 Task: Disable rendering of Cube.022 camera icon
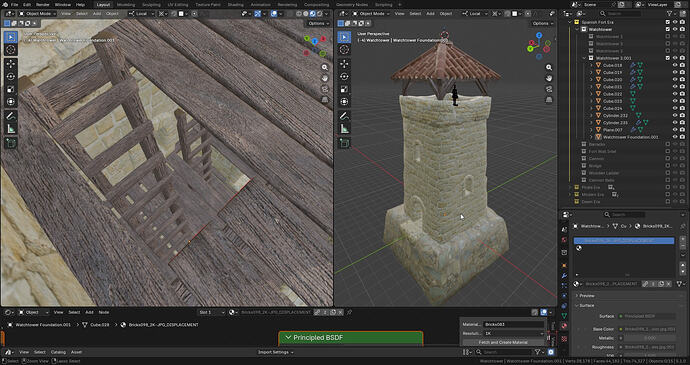[x=682, y=94]
